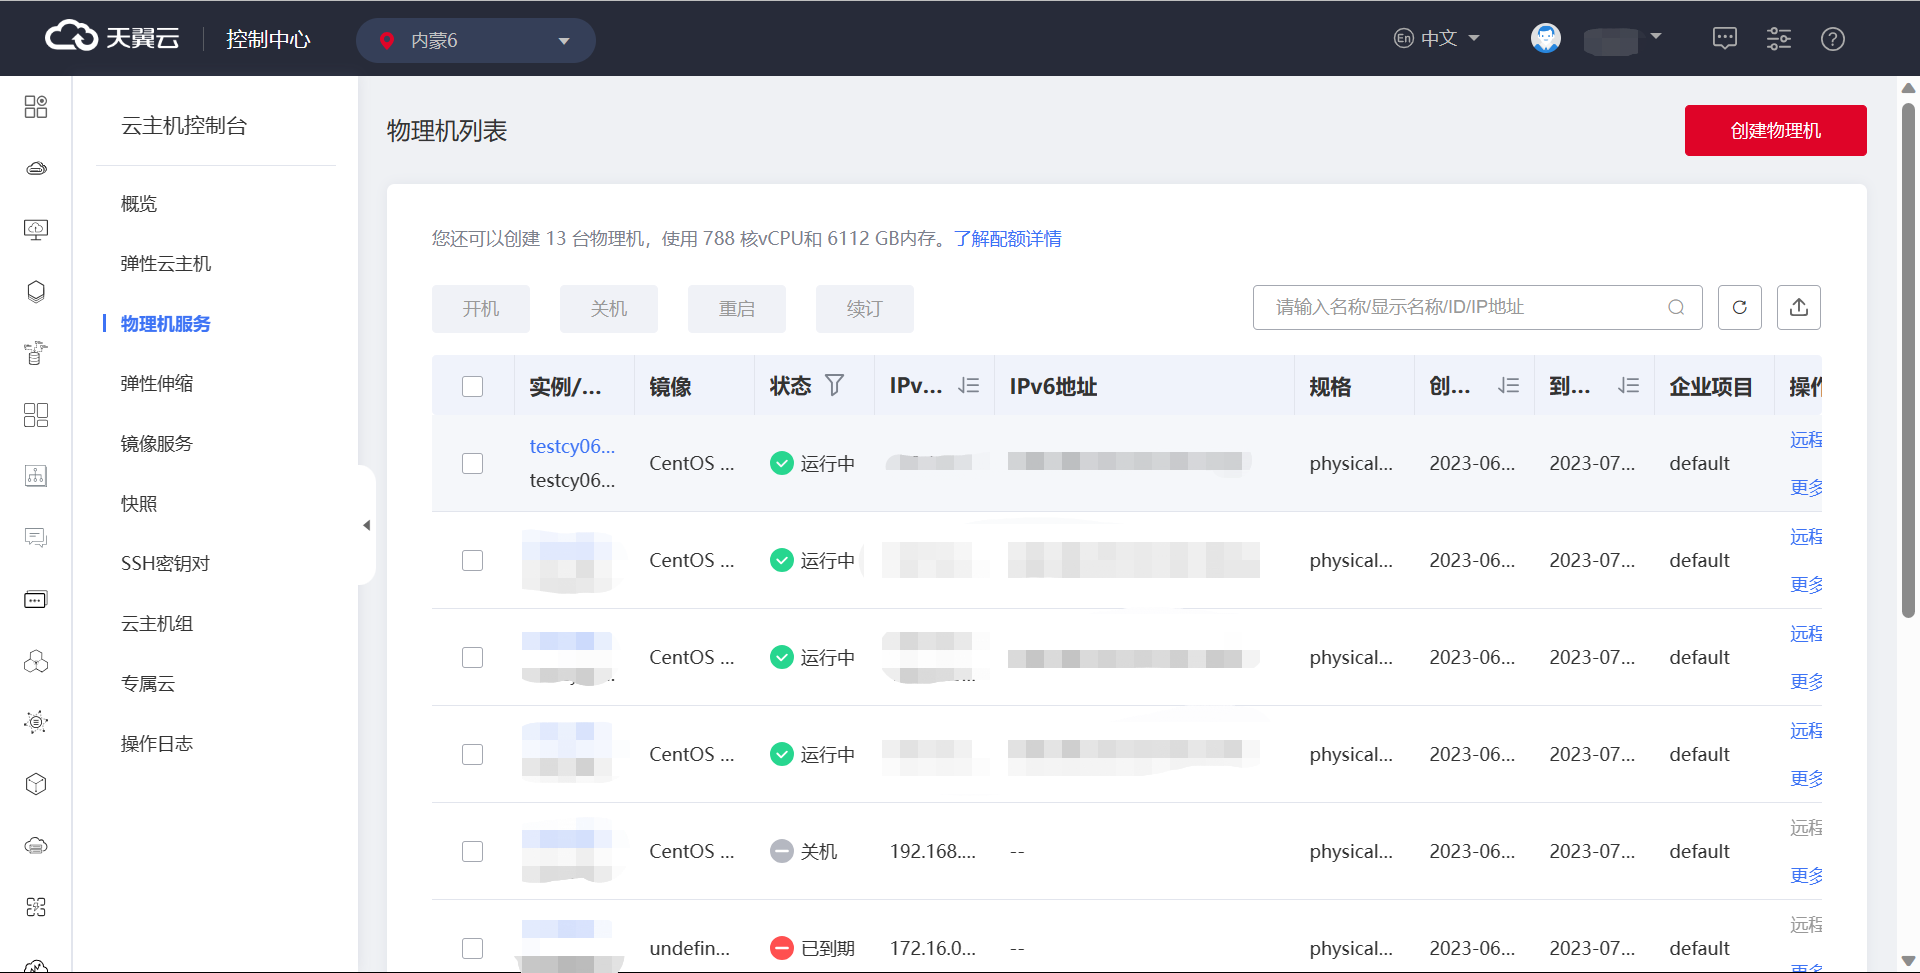Click the refresh list icon button
This screenshot has height=973, width=1920.
(1739, 307)
